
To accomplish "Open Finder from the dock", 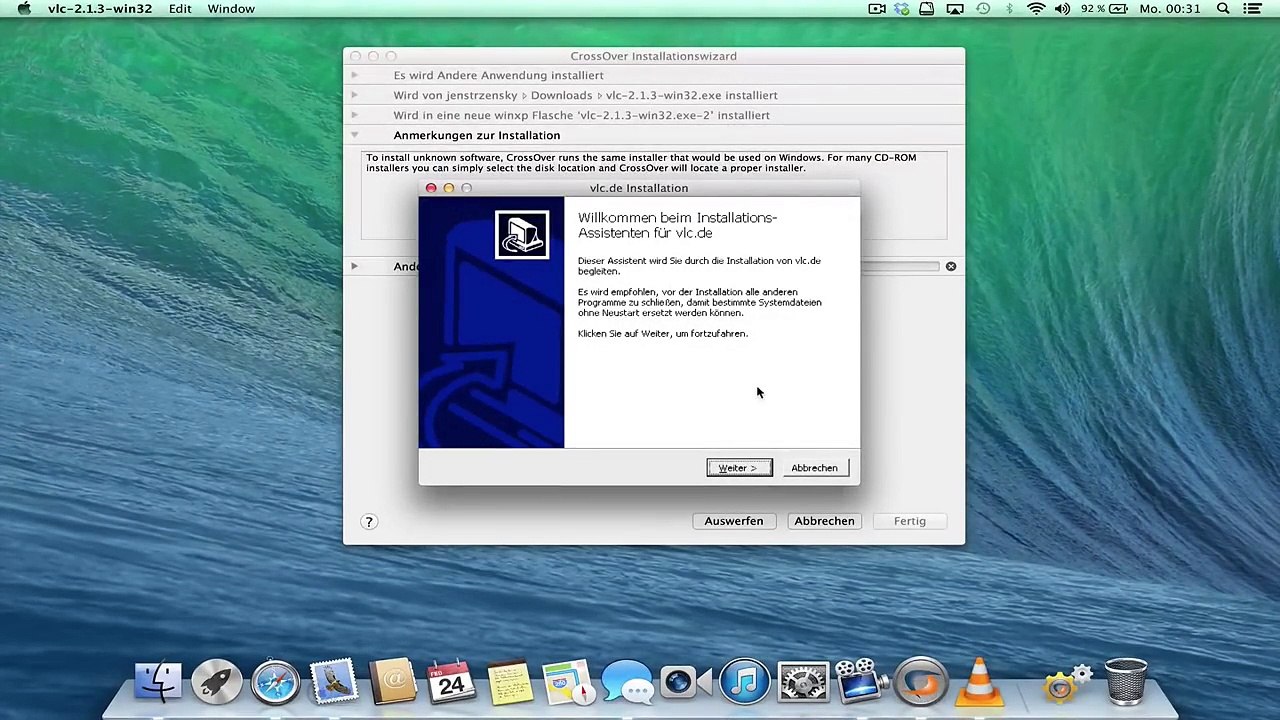I will click(158, 683).
